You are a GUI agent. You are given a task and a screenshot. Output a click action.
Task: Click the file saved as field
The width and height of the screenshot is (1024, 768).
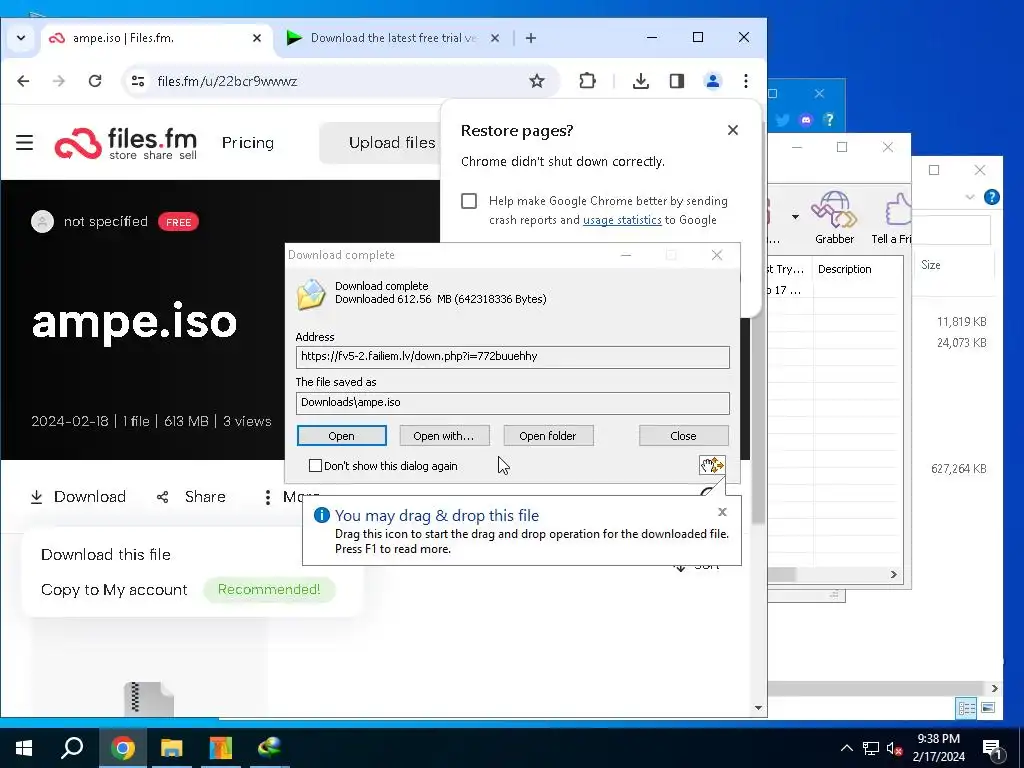[513, 403]
